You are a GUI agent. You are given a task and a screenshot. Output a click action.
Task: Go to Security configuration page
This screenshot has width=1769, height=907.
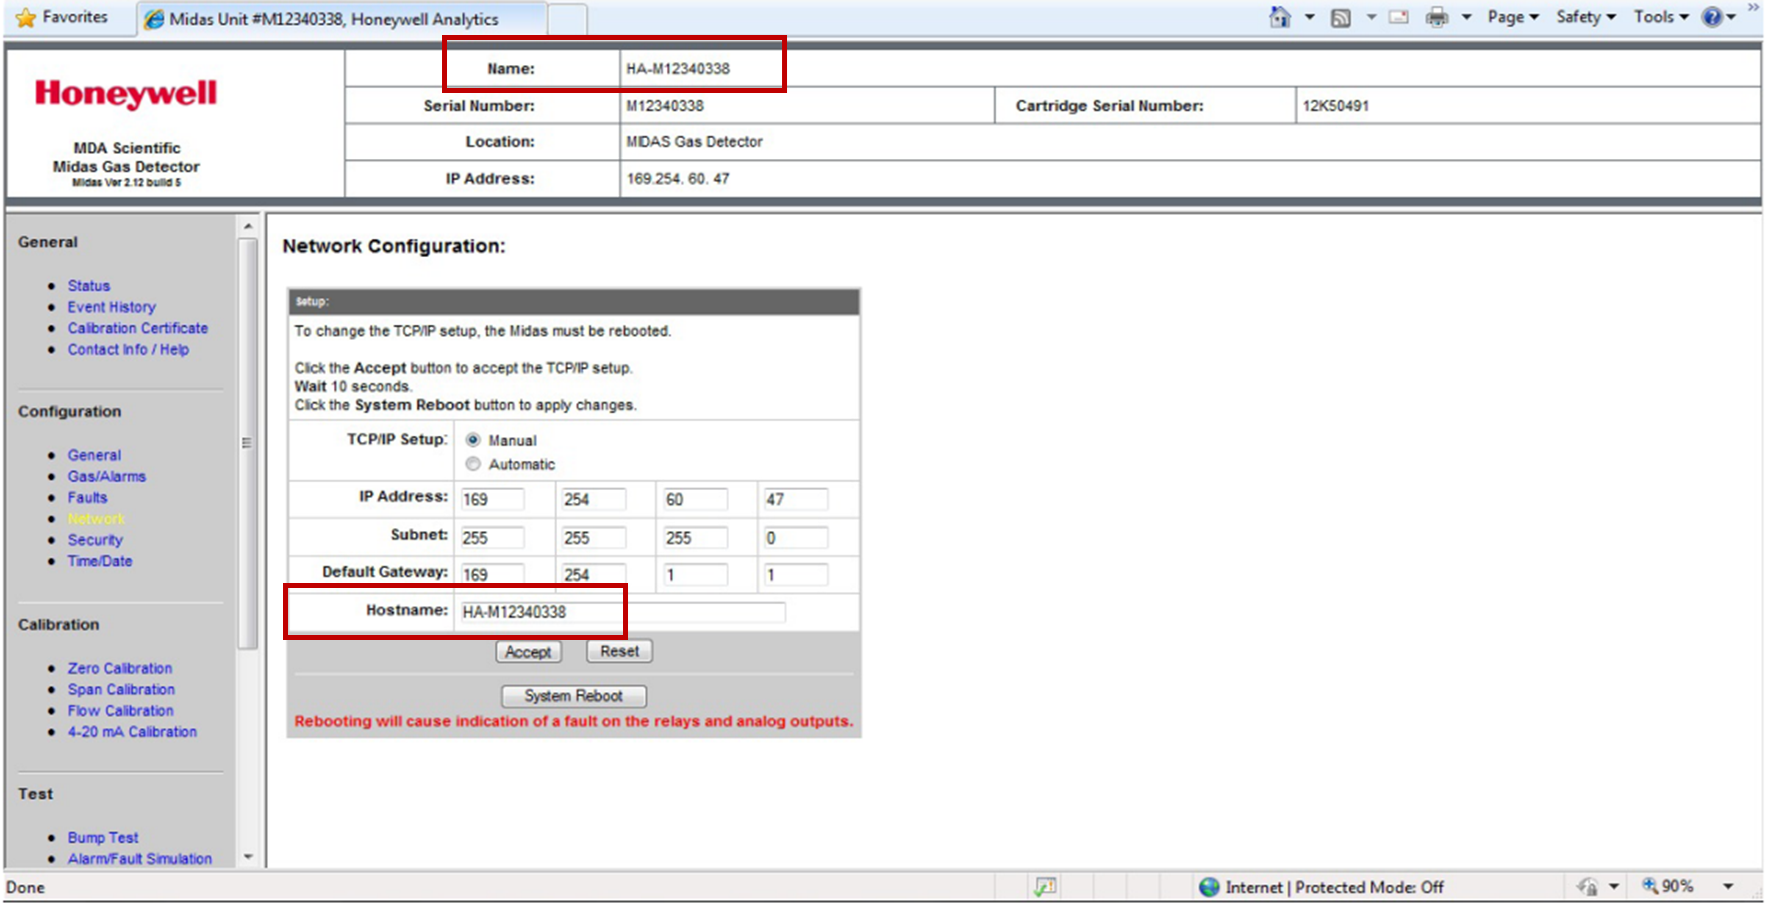click(95, 540)
